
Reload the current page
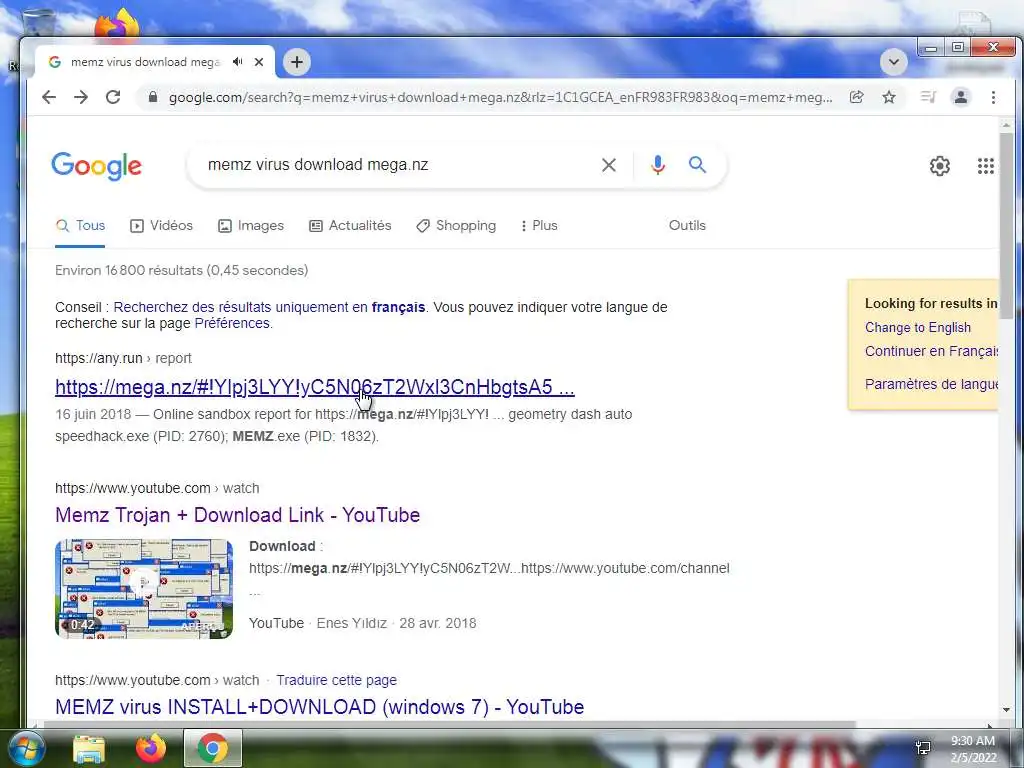click(113, 97)
